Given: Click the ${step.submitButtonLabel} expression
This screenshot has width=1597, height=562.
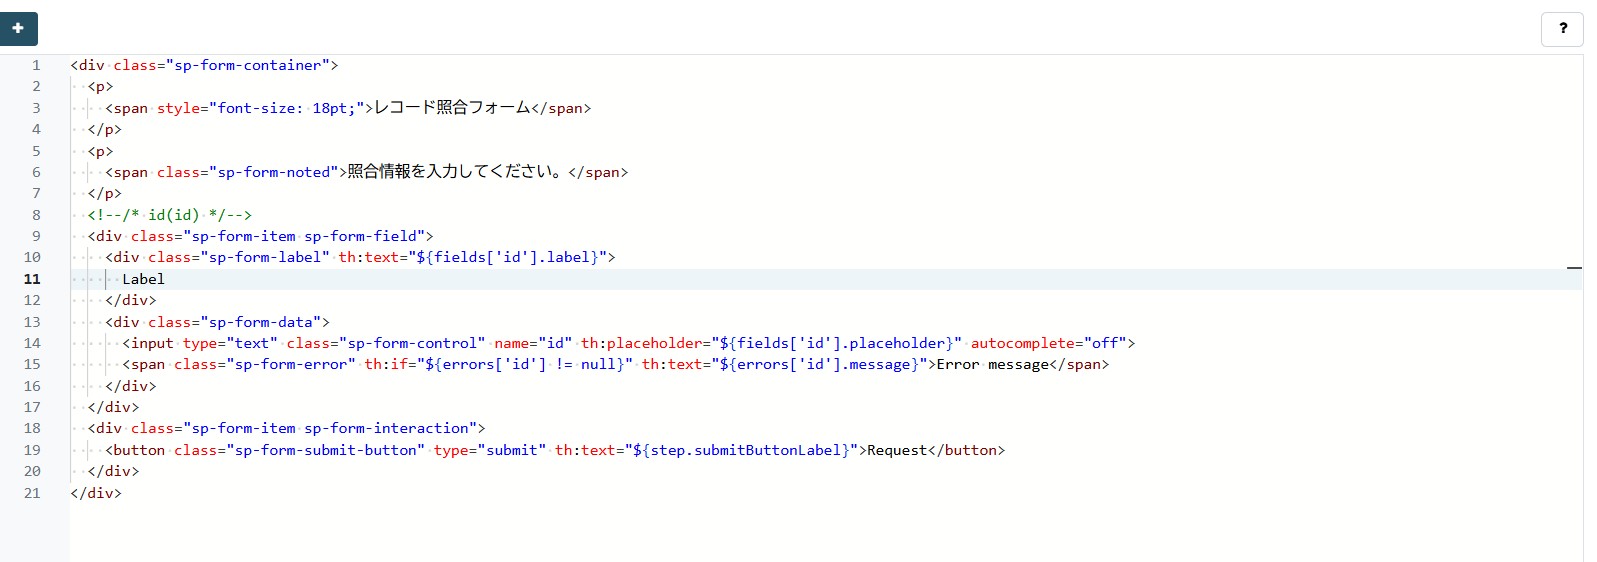Looking at the screenshot, I should [x=742, y=450].
